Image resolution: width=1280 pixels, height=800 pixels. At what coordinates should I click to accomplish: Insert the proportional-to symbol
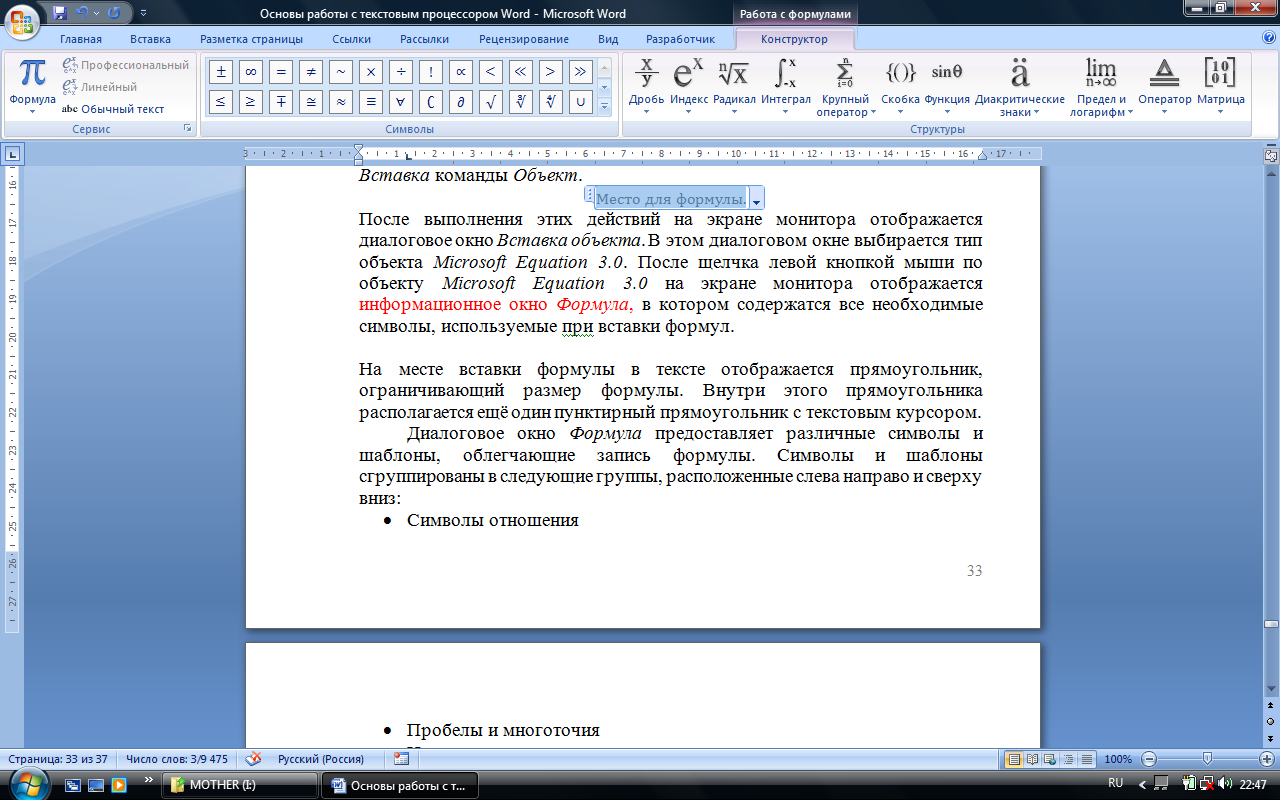tap(461, 72)
